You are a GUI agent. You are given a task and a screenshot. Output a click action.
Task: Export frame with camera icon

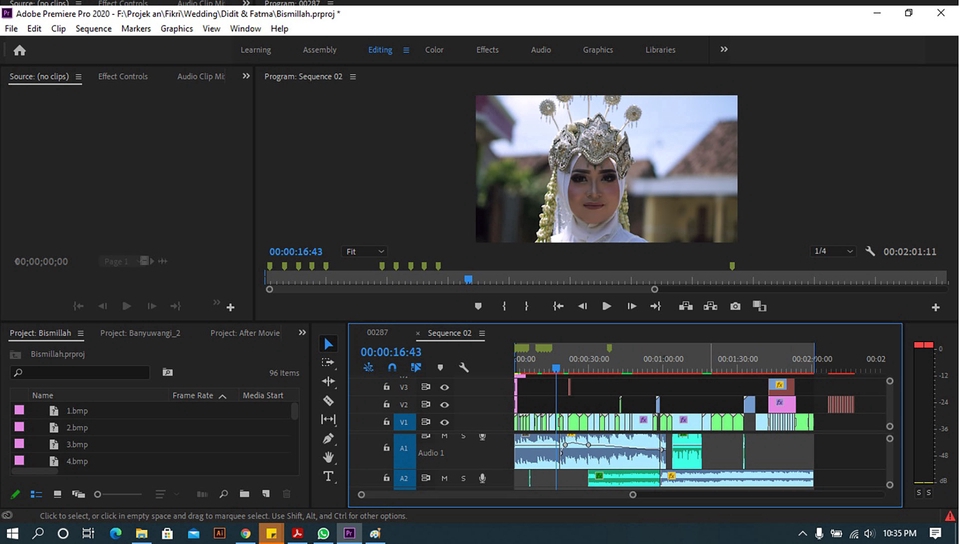pyautogui.click(x=735, y=306)
